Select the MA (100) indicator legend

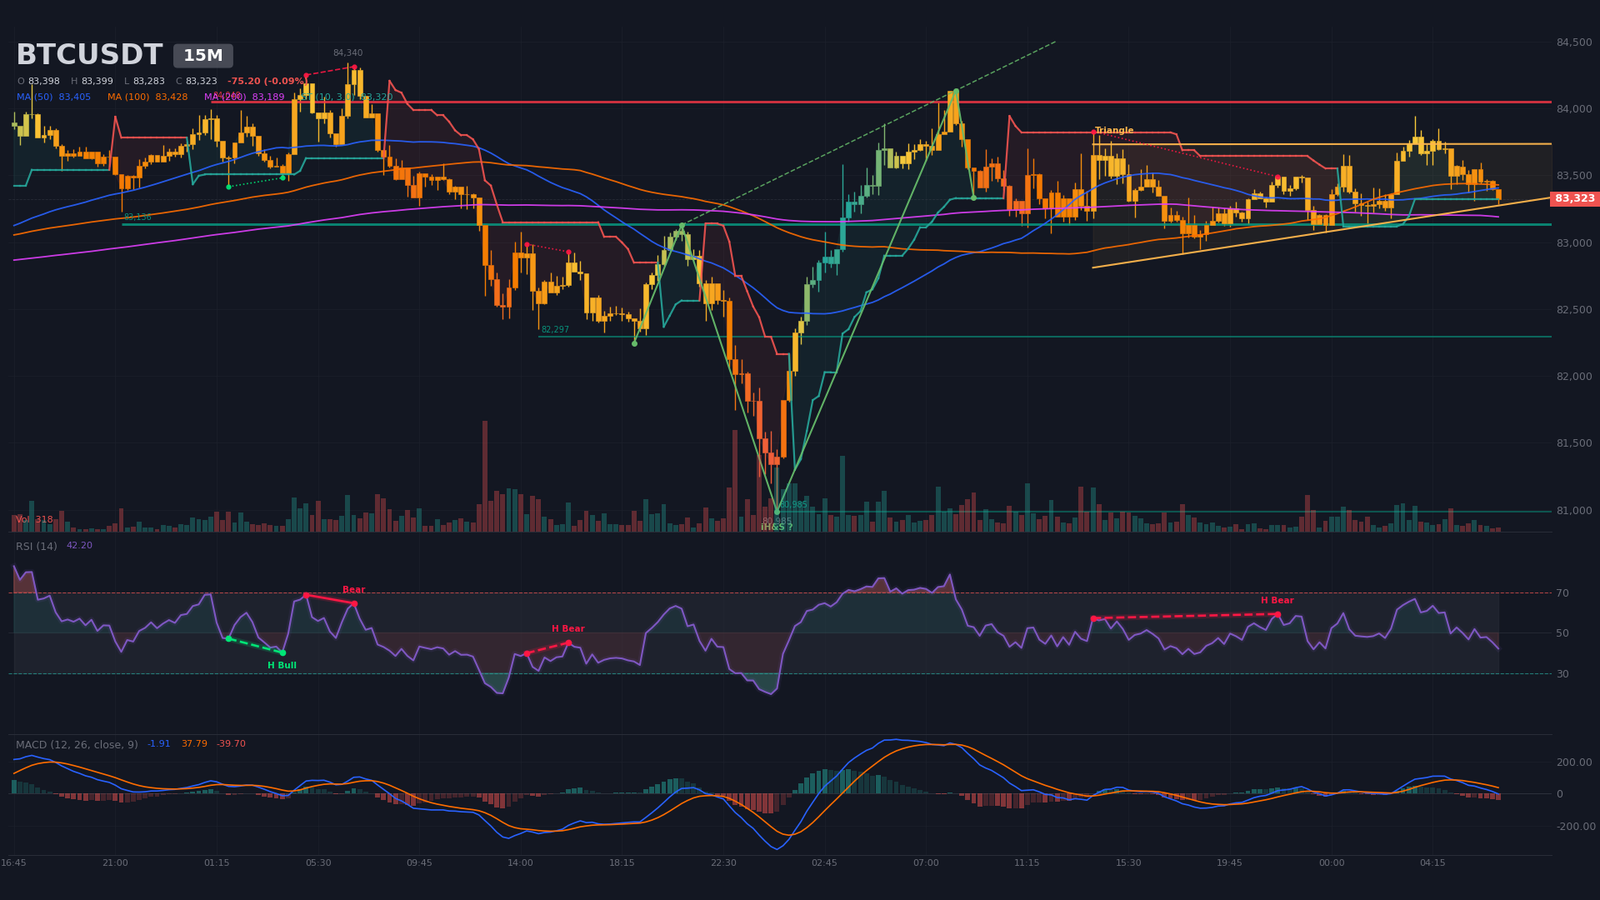click(x=147, y=97)
